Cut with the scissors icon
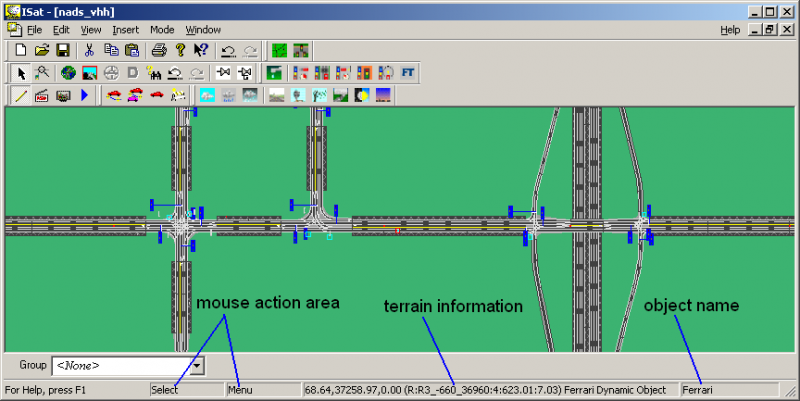This screenshot has height=401, width=800. point(89,50)
